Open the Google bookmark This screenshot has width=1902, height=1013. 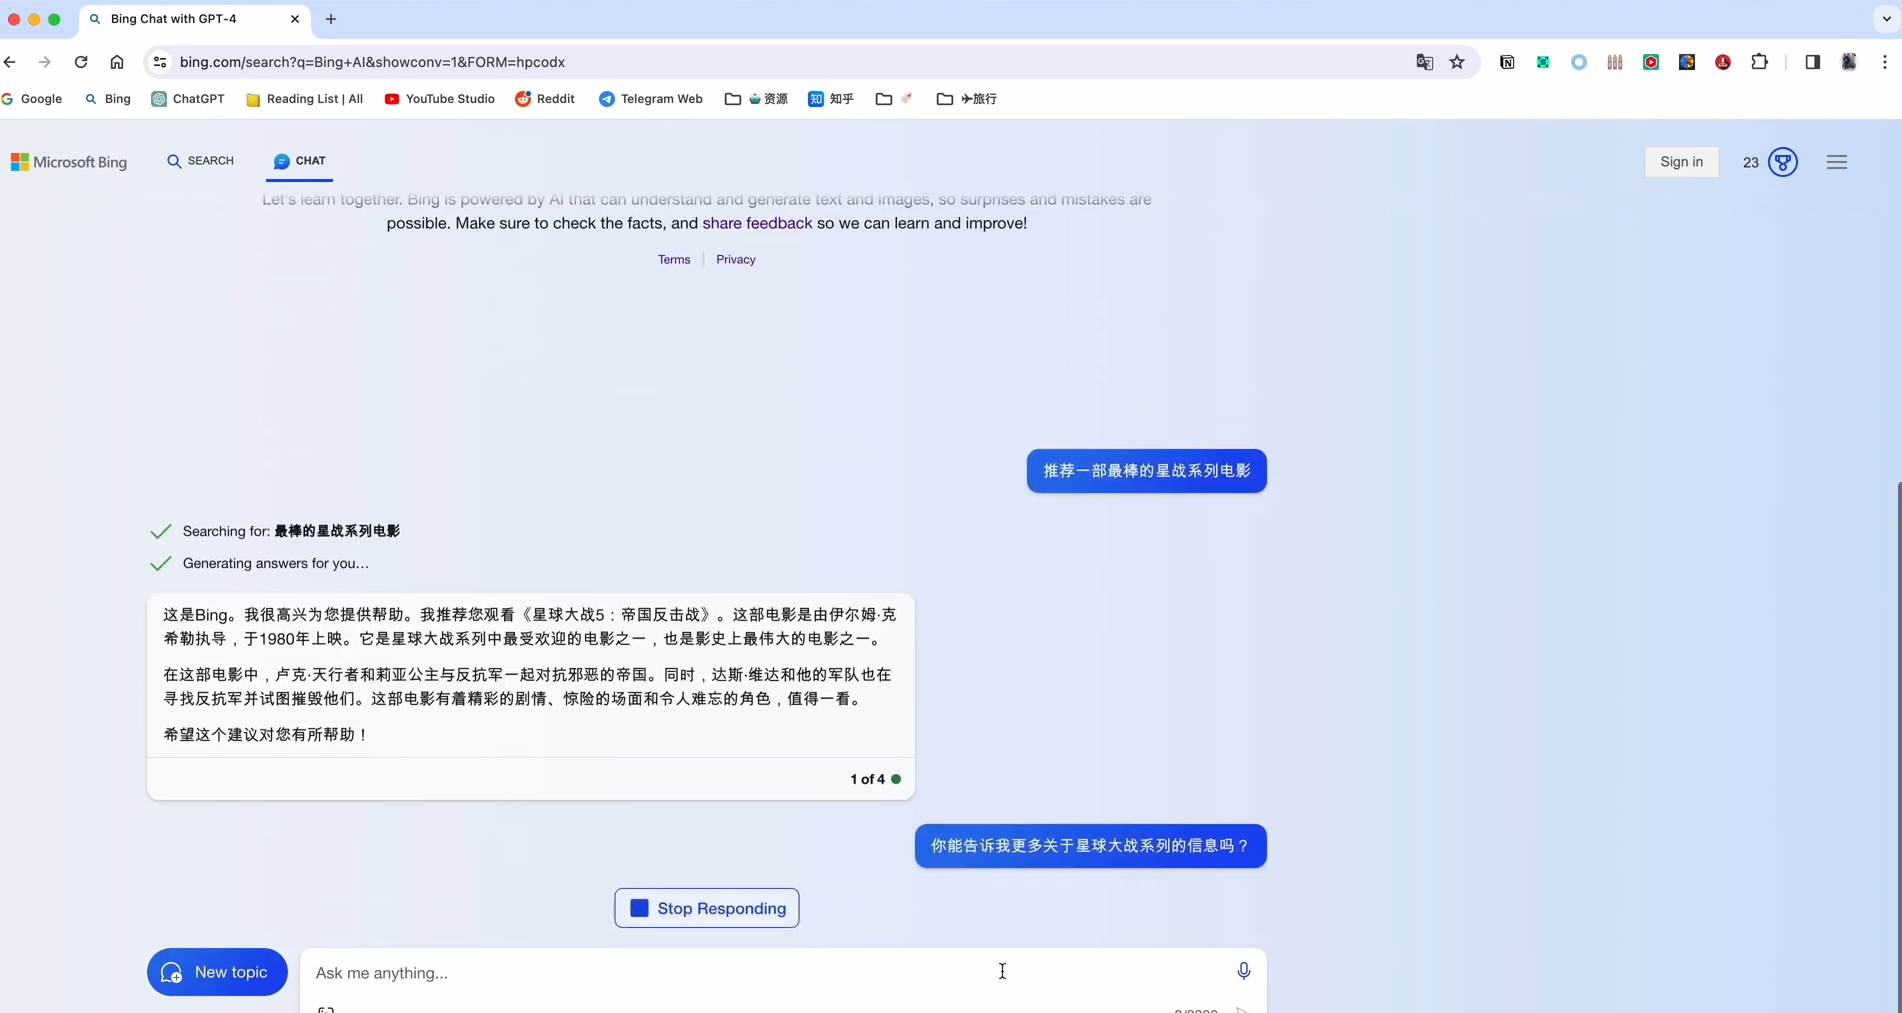point(32,99)
